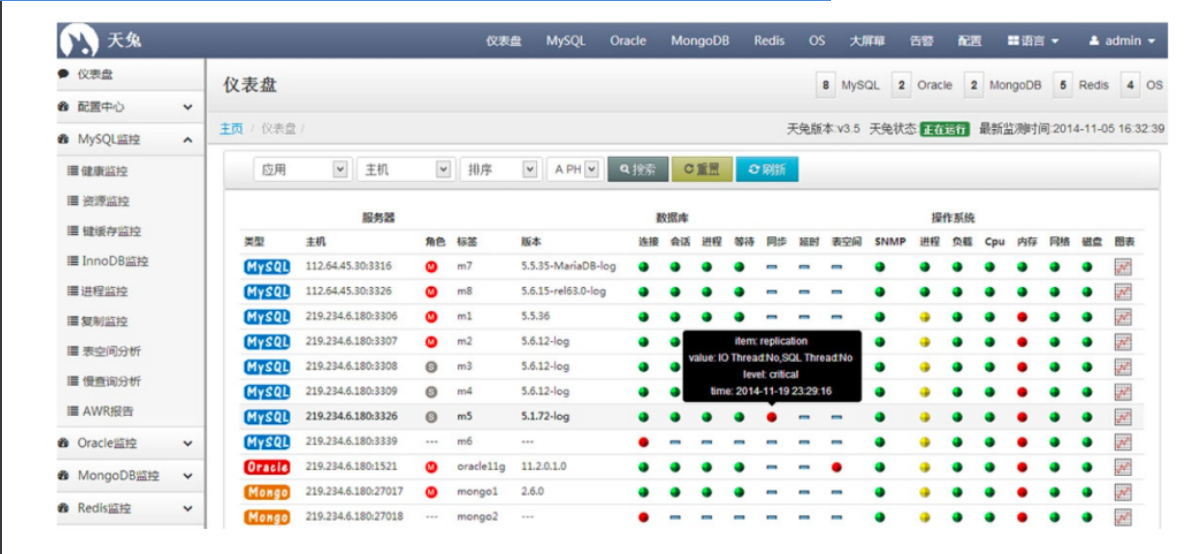Click red connection dot for m6 row
Viewport: 1193px width, 554px height.
(644, 442)
